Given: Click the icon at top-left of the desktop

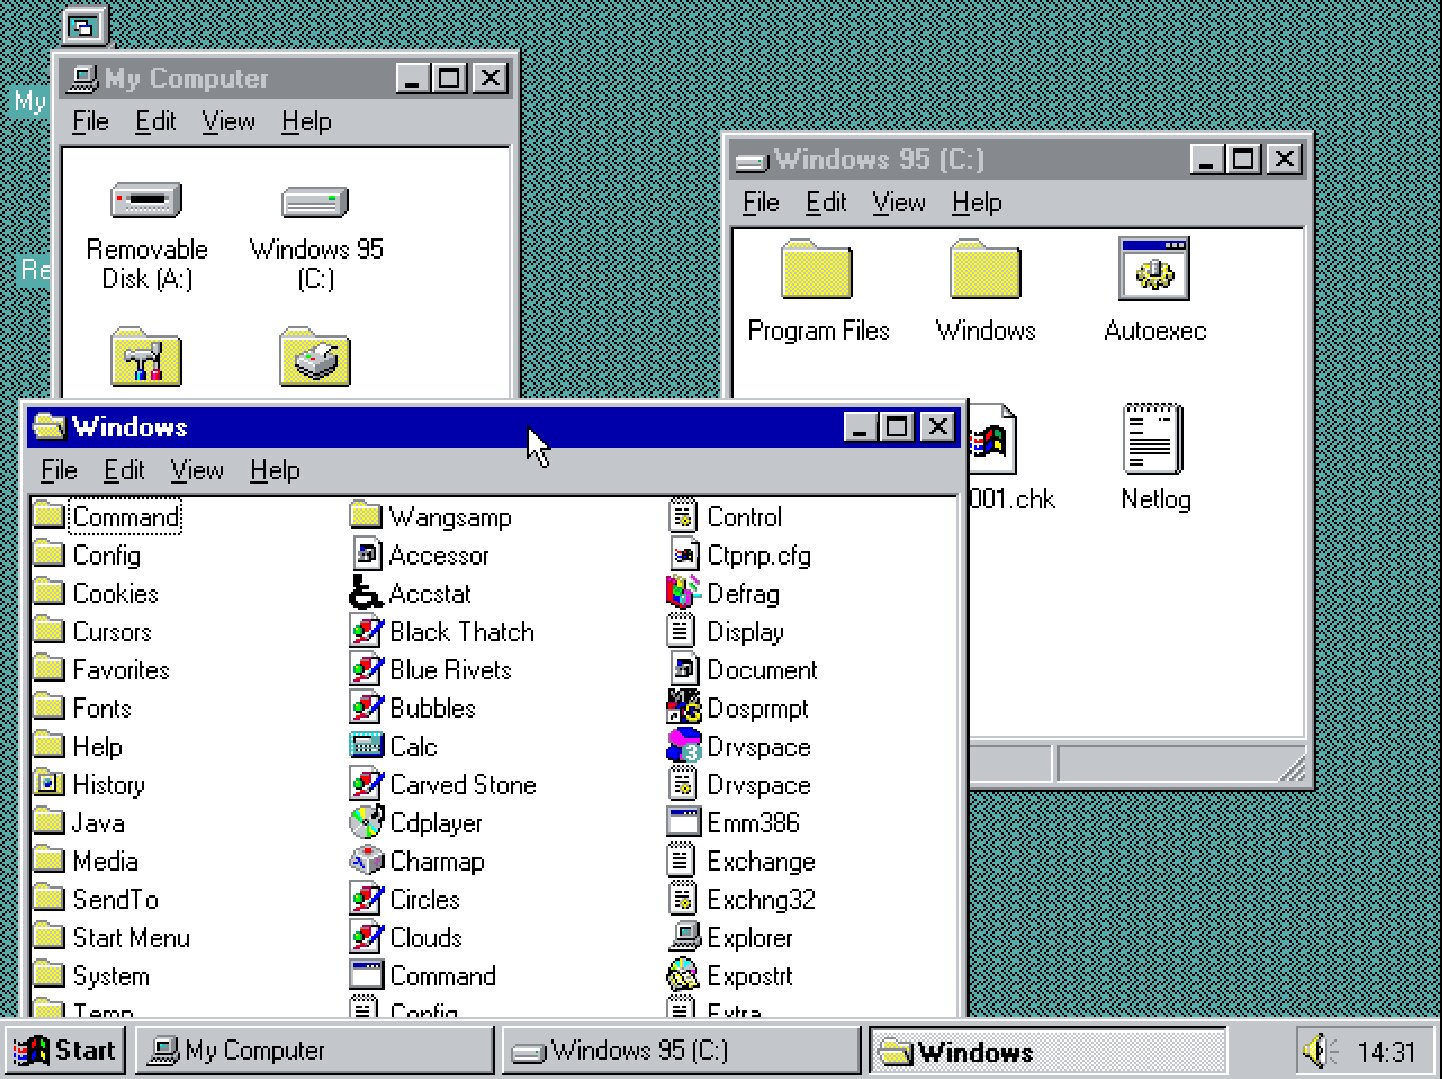Looking at the screenshot, I should (84, 26).
